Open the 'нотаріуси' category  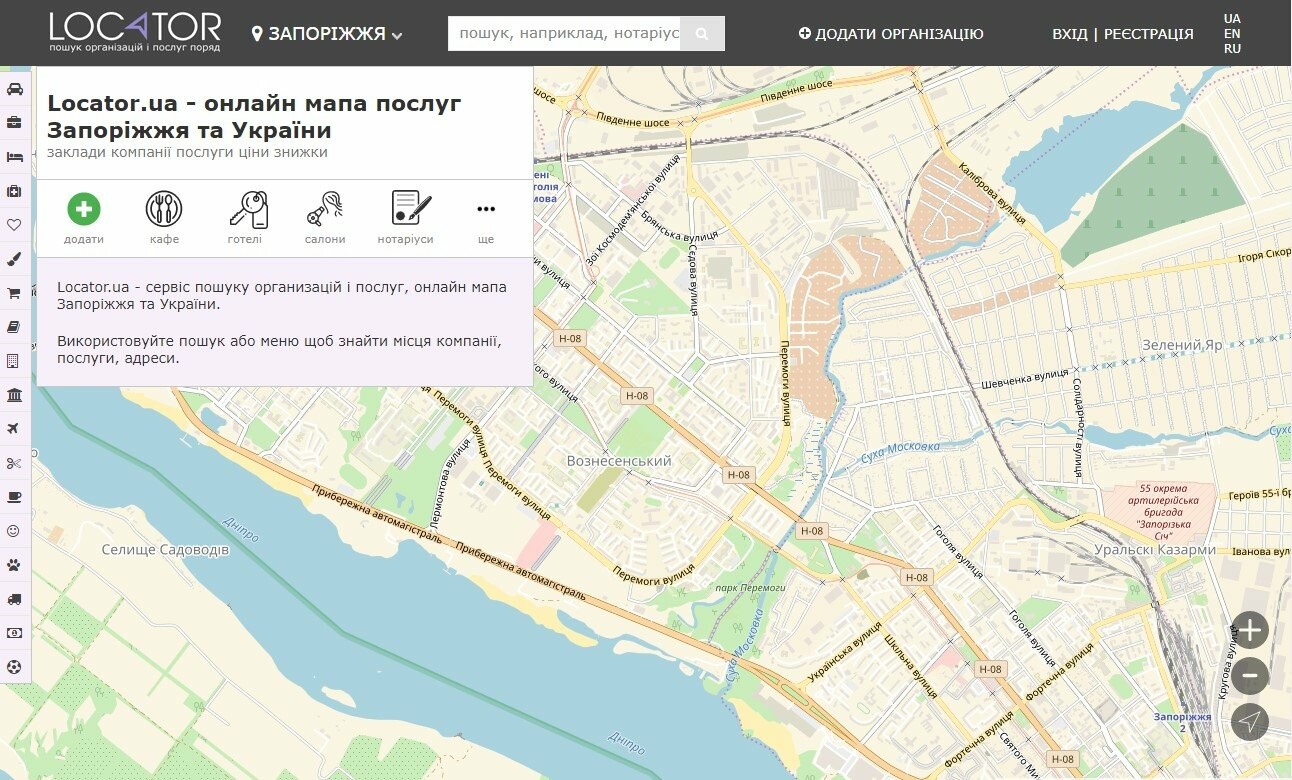point(406,219)
